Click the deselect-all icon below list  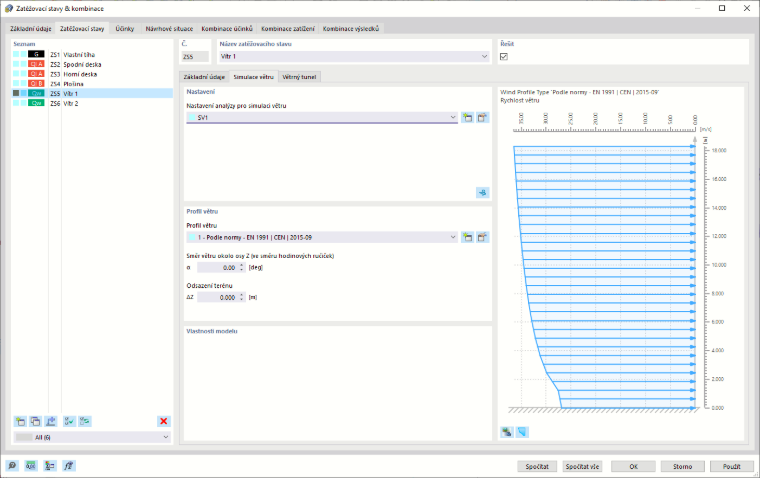point(85,421)
